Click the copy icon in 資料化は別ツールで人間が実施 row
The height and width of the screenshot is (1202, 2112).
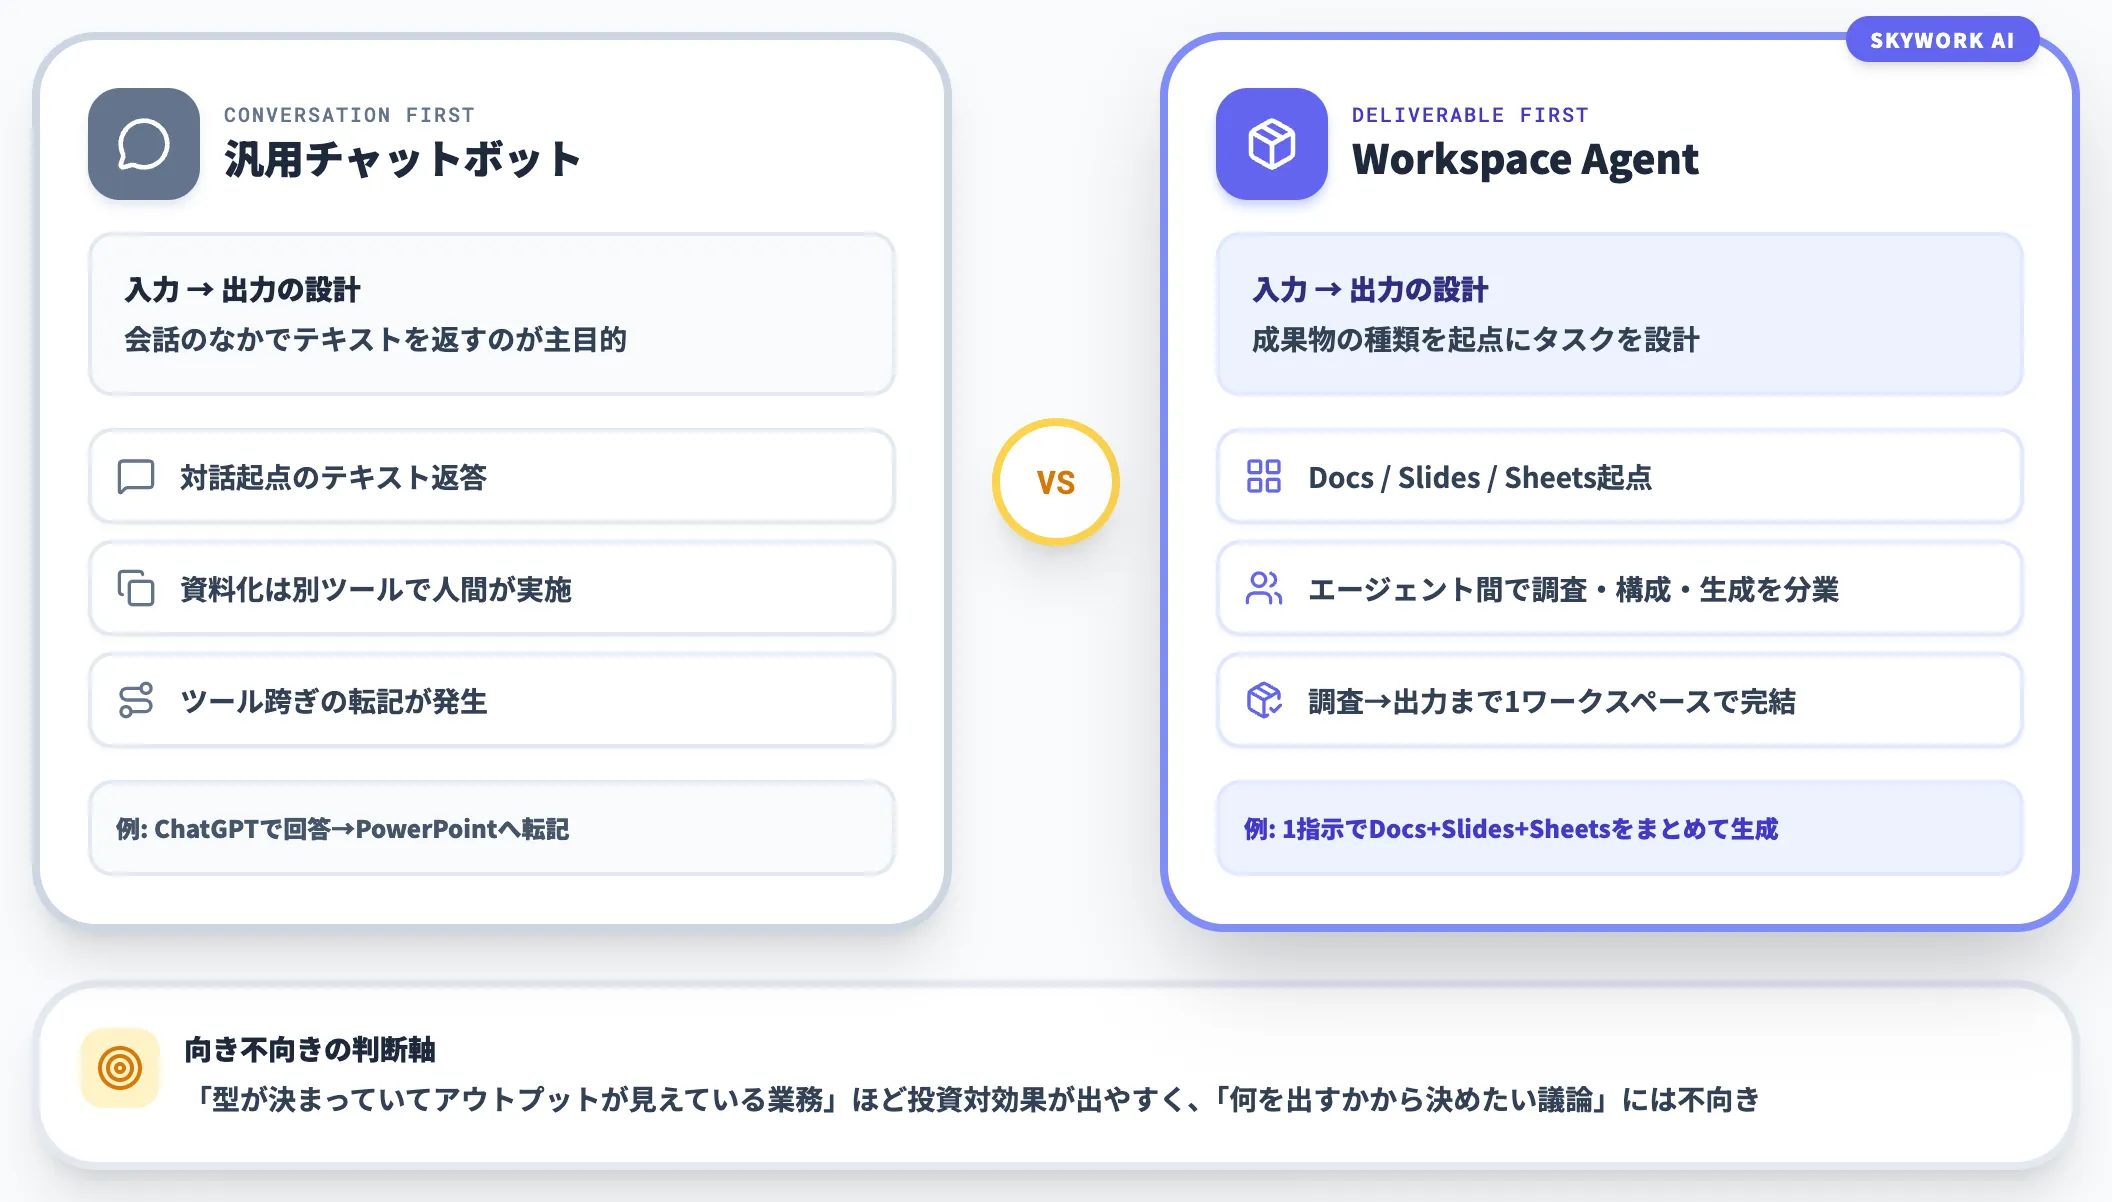pos(136,589)
